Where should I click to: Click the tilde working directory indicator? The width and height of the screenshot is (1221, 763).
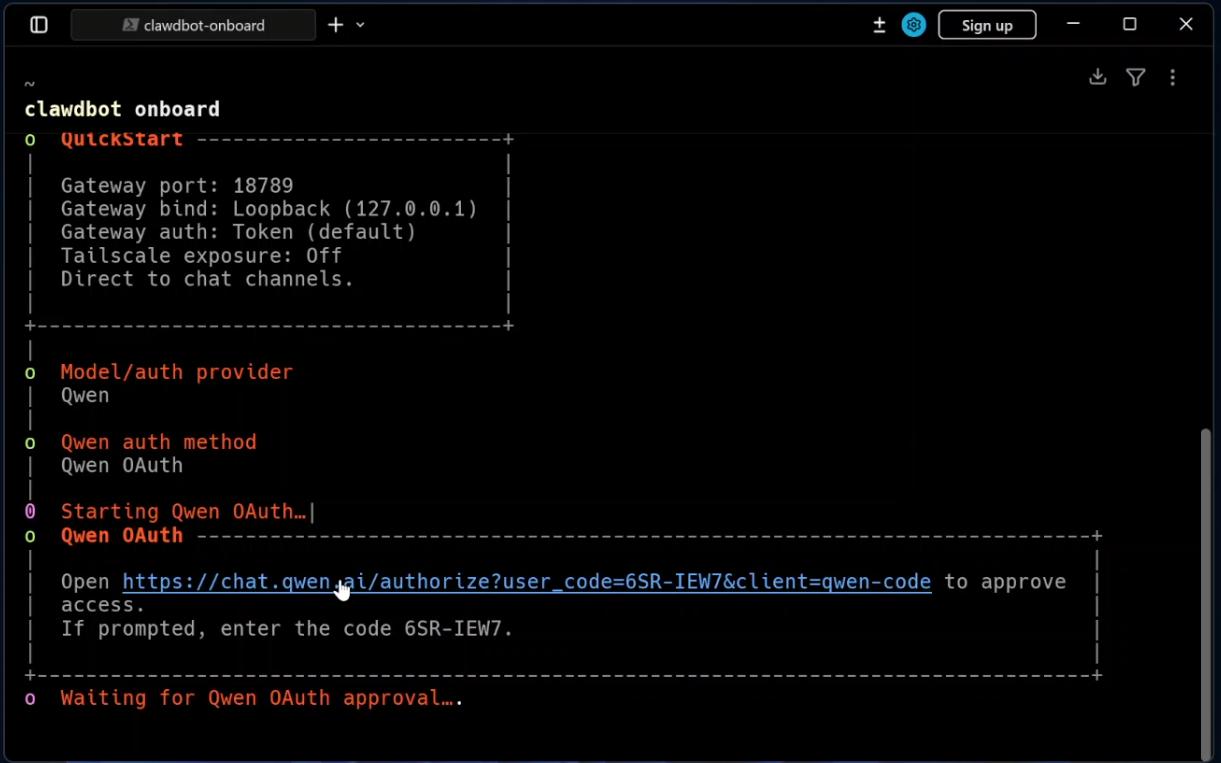coord(30,84)
